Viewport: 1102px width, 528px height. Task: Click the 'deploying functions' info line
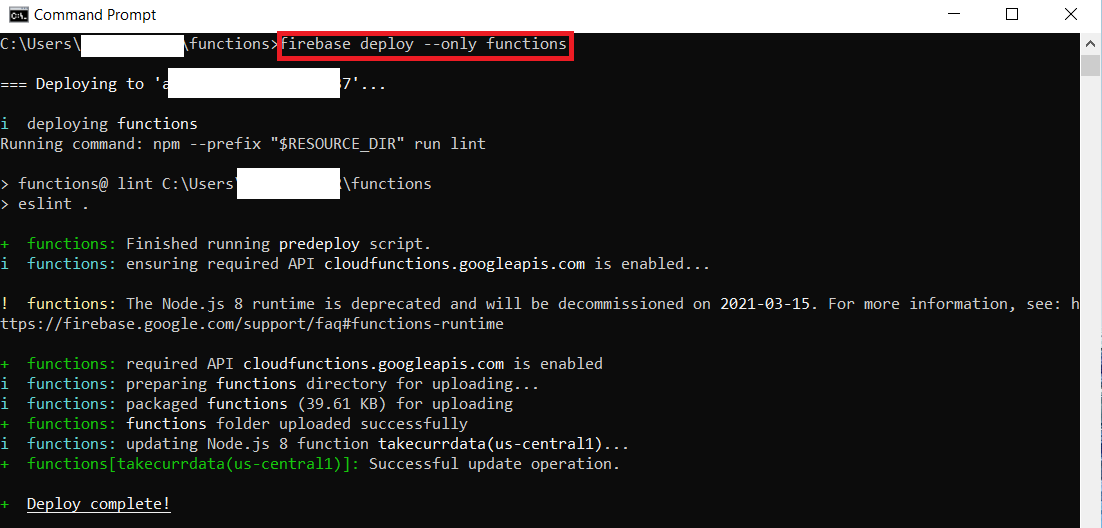pyautogui.click(x=99, y=124)
